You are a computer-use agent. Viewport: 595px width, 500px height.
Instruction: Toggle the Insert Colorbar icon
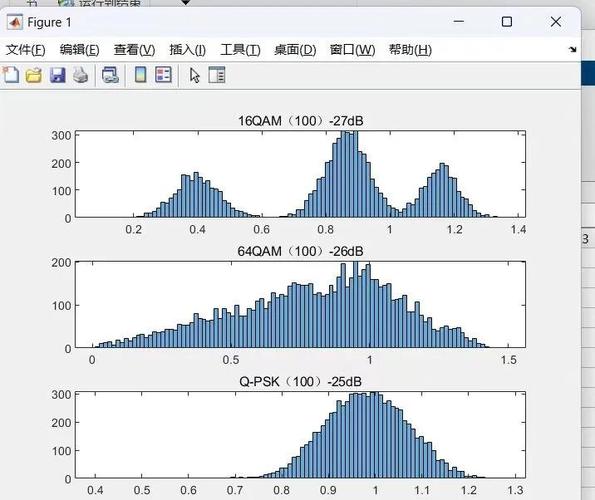tap(140, 75)
